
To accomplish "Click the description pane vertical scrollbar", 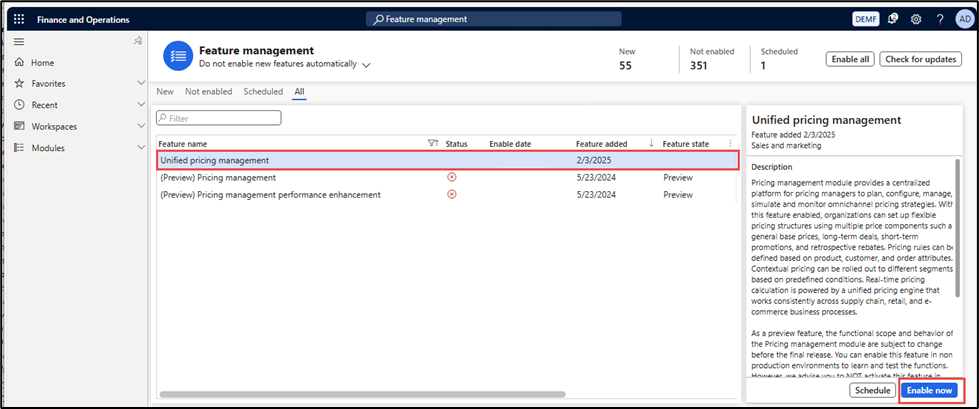I will (956, 227).
